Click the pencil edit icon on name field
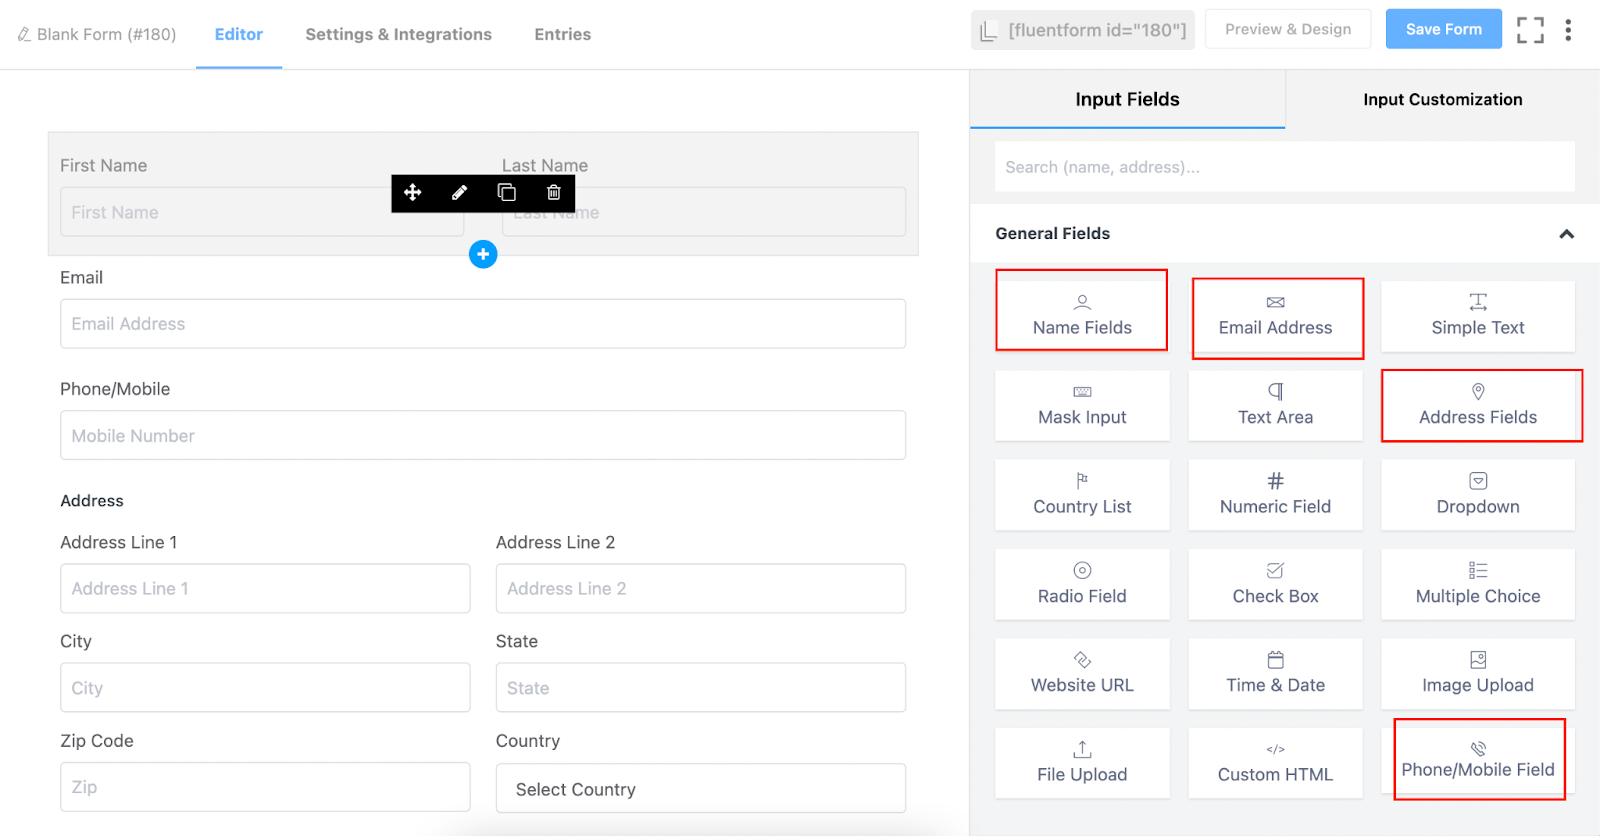The width and height of the screenshot is (1600, 836). pyautogui.click(x=459, y=192)
